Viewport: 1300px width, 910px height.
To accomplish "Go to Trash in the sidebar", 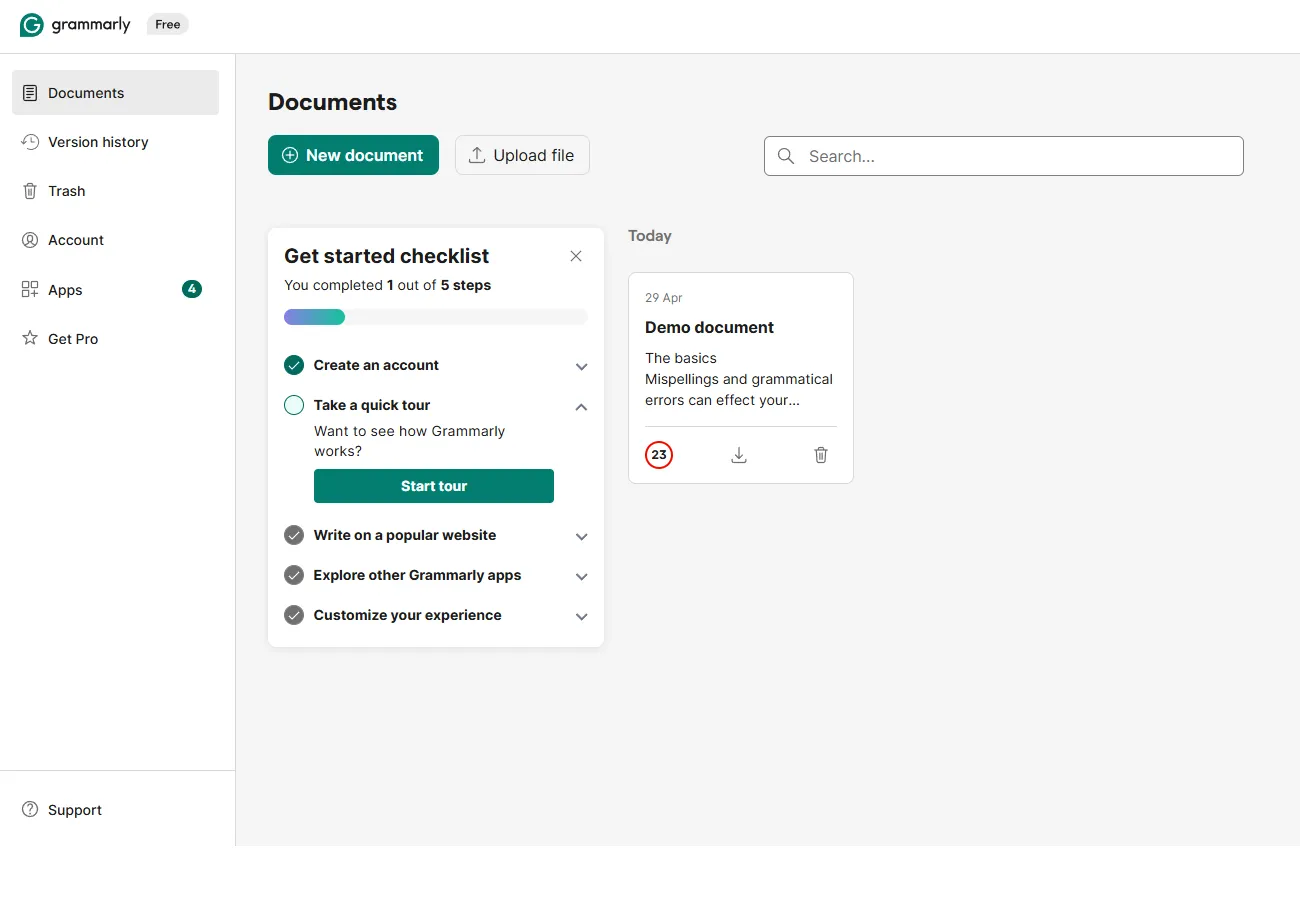I will click(115, 191).
